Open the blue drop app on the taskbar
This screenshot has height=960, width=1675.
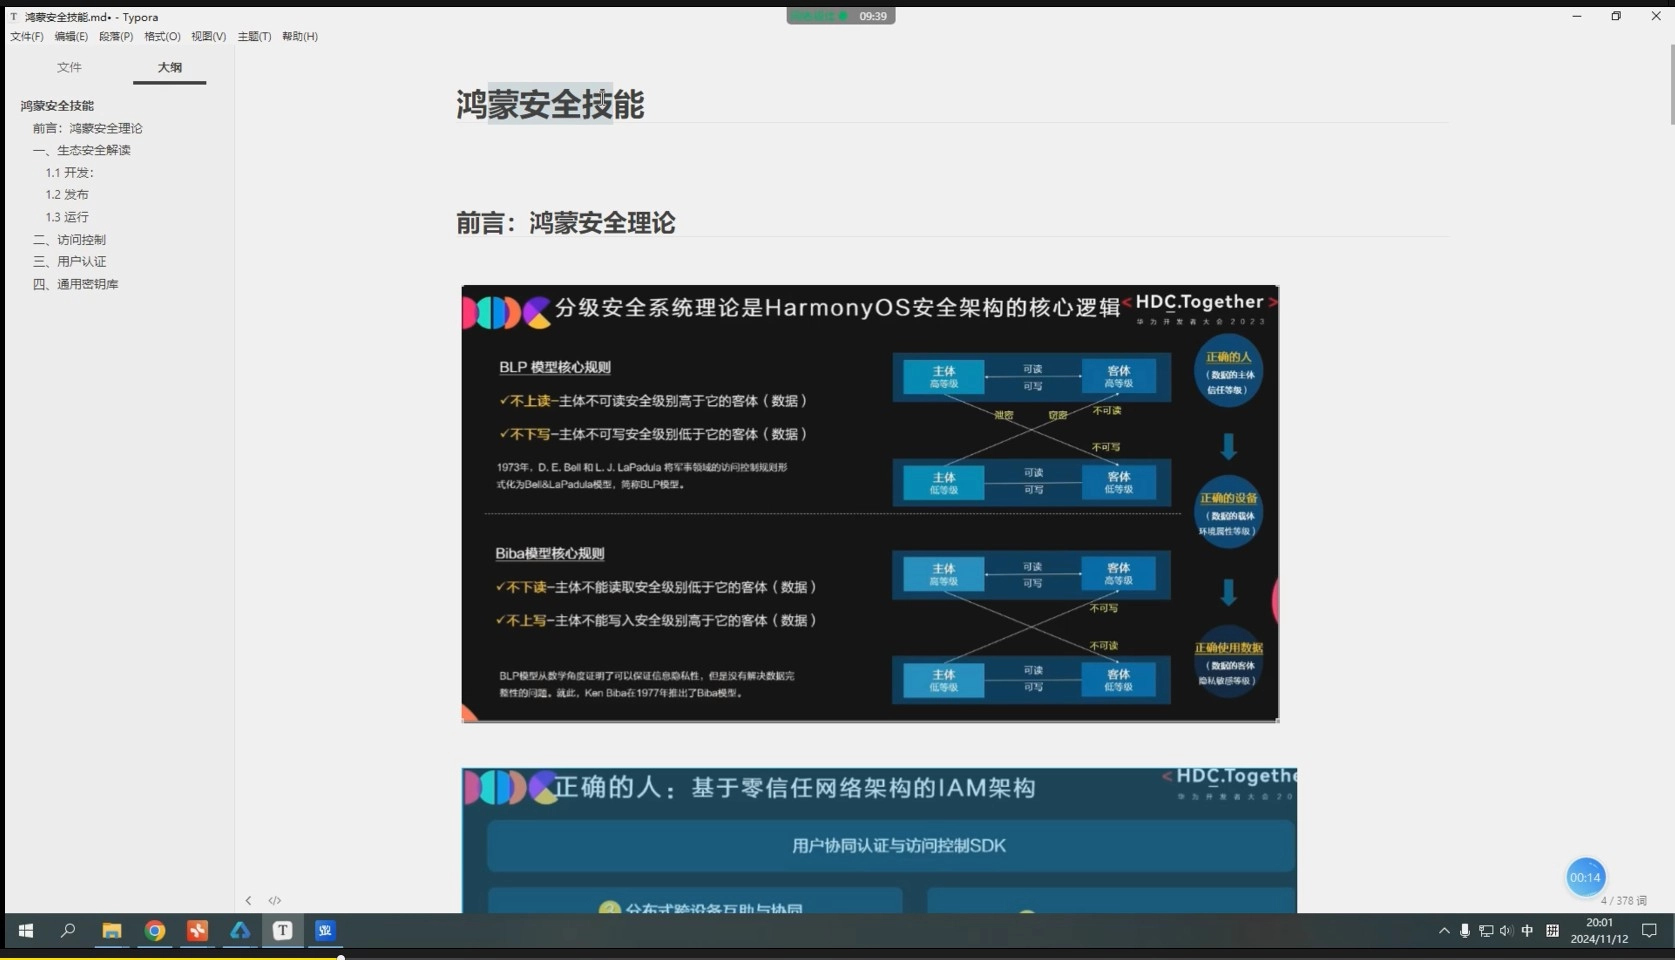click(x=239, y=931)
